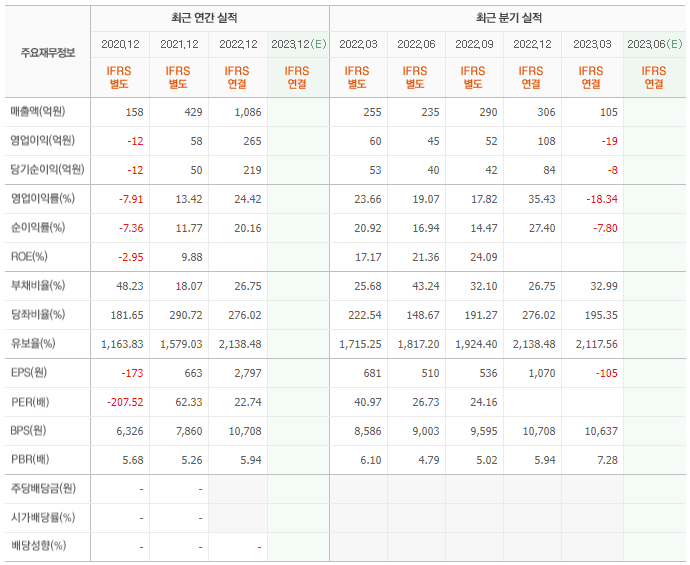The height and width of the screenshot is (565, 690).
Task: Select the 2023.12(E) estimate column header
Action: (299, 44)
